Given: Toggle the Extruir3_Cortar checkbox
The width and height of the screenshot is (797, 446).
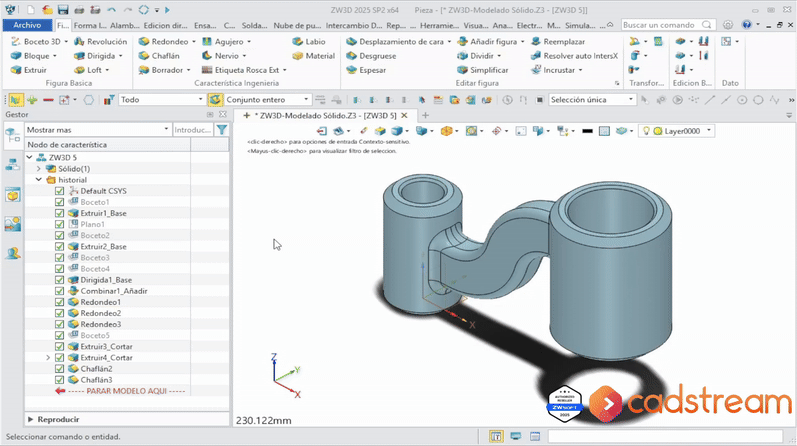Looking at the screenshot, I should point(59,346).
